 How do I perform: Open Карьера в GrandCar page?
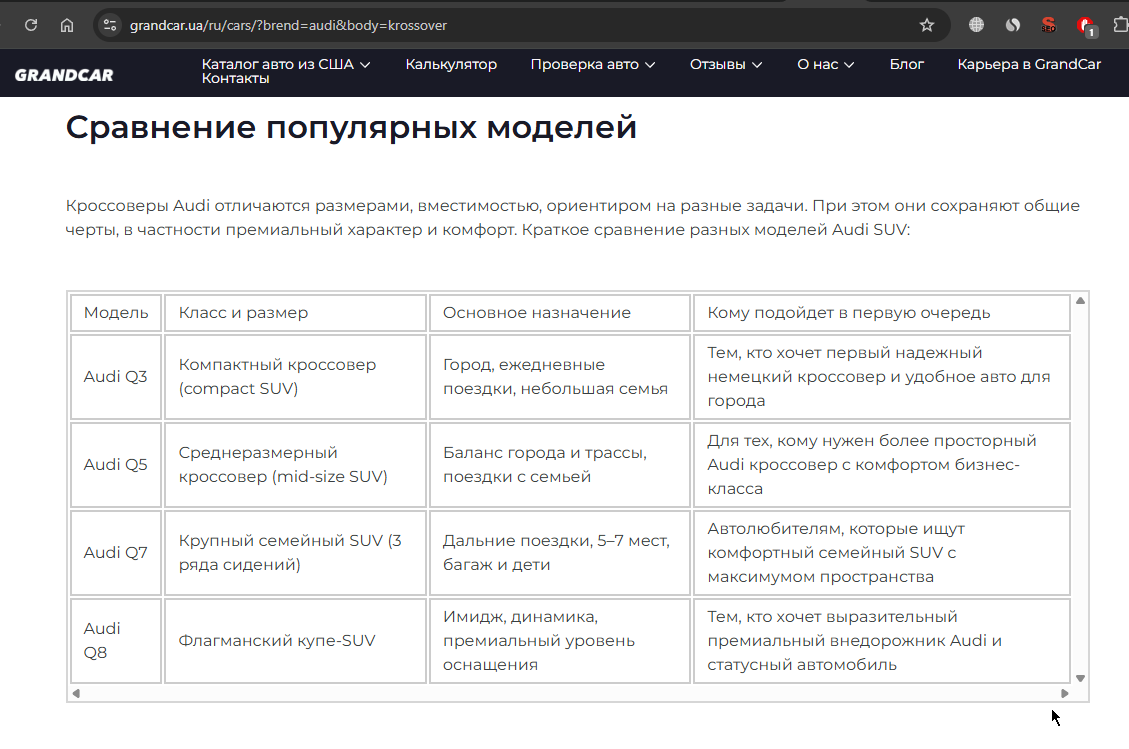pos(1029,64)
